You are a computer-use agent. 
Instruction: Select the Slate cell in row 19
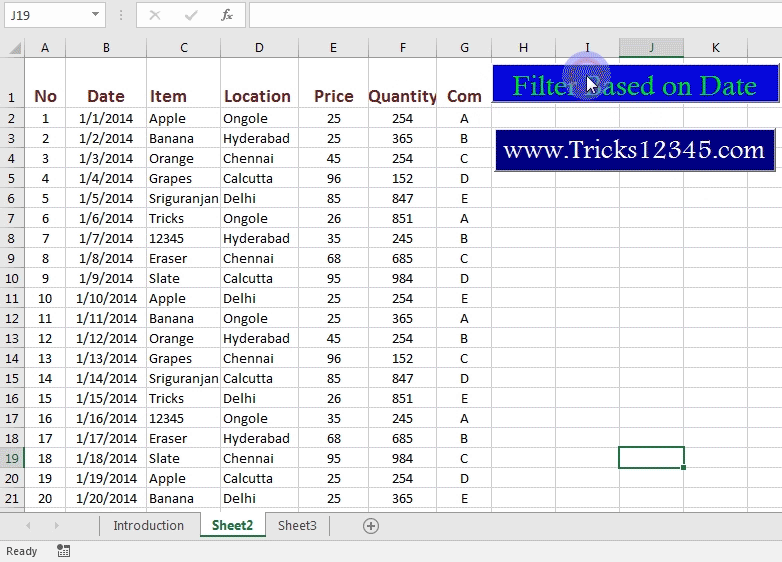(x=184, y=458)
